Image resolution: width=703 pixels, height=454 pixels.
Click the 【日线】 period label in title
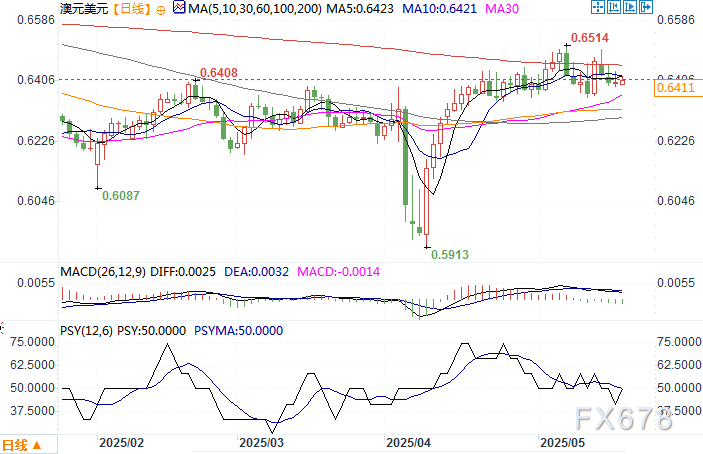pyautogui.click(x=130, y=9)
